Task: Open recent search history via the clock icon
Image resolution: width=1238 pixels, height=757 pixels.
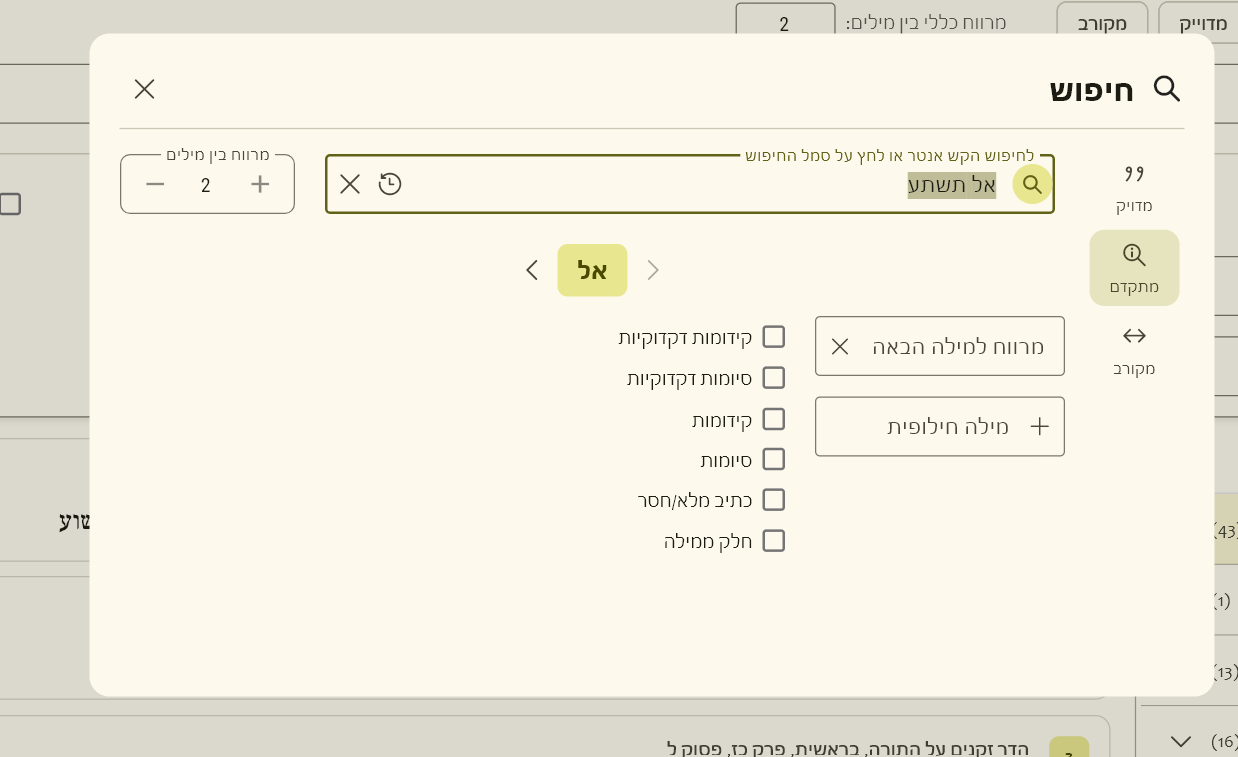Action: tap(390, 184)
